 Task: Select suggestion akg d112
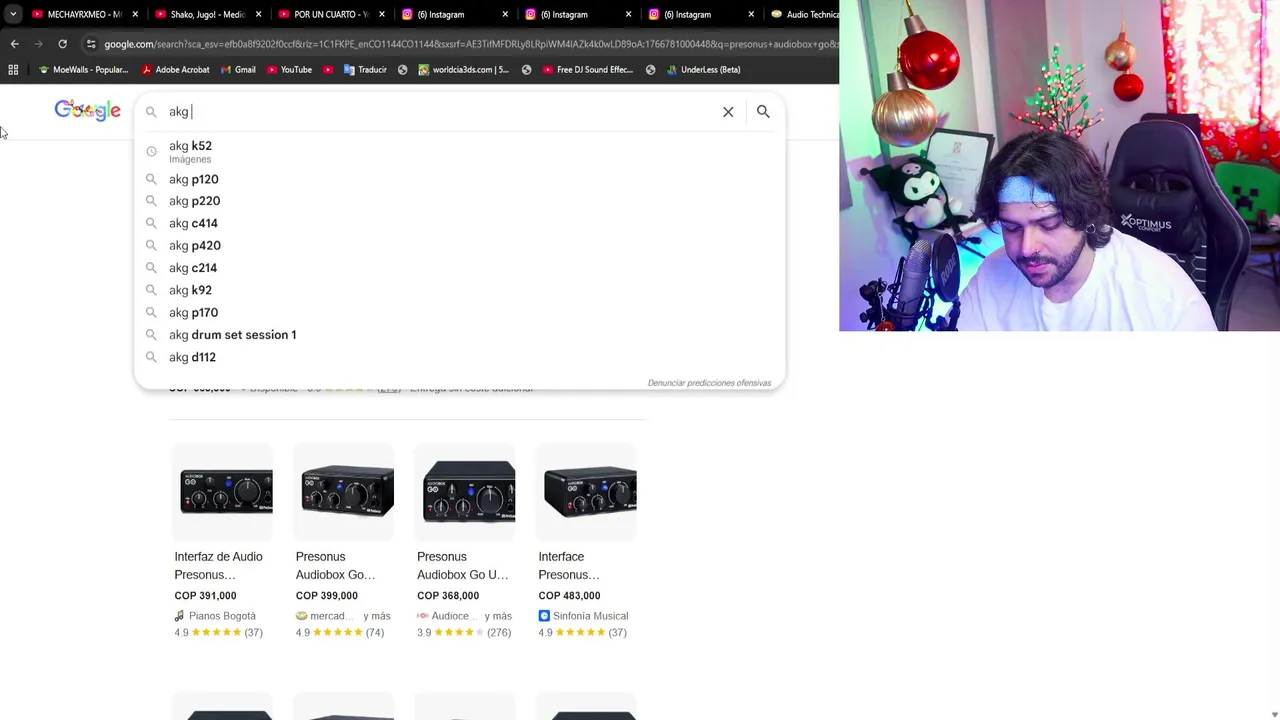pos(459,357)
